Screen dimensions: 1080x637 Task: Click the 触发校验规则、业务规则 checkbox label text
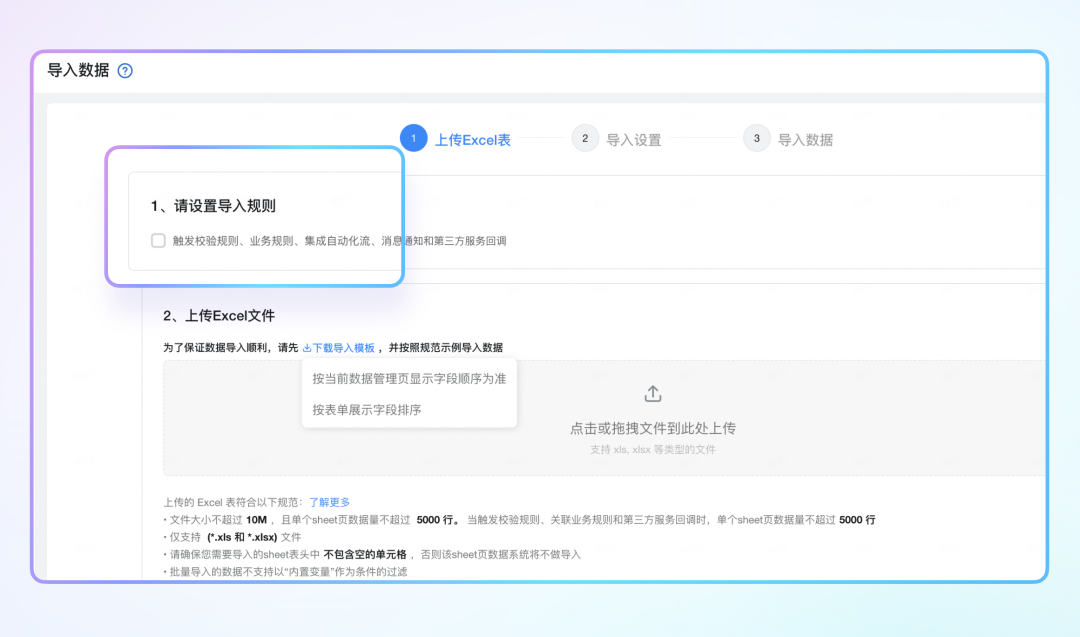pos(340,241)
